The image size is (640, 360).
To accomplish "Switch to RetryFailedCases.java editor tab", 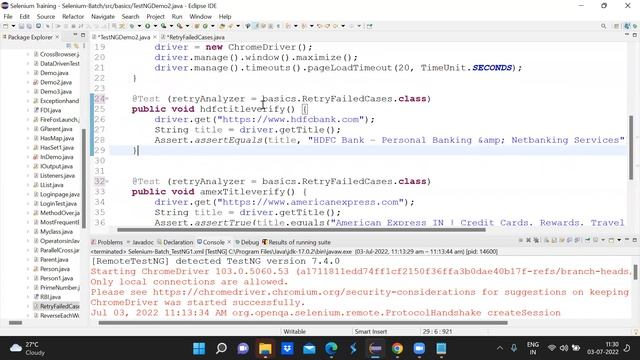I will pyautogui.click(x=196, y=37).
